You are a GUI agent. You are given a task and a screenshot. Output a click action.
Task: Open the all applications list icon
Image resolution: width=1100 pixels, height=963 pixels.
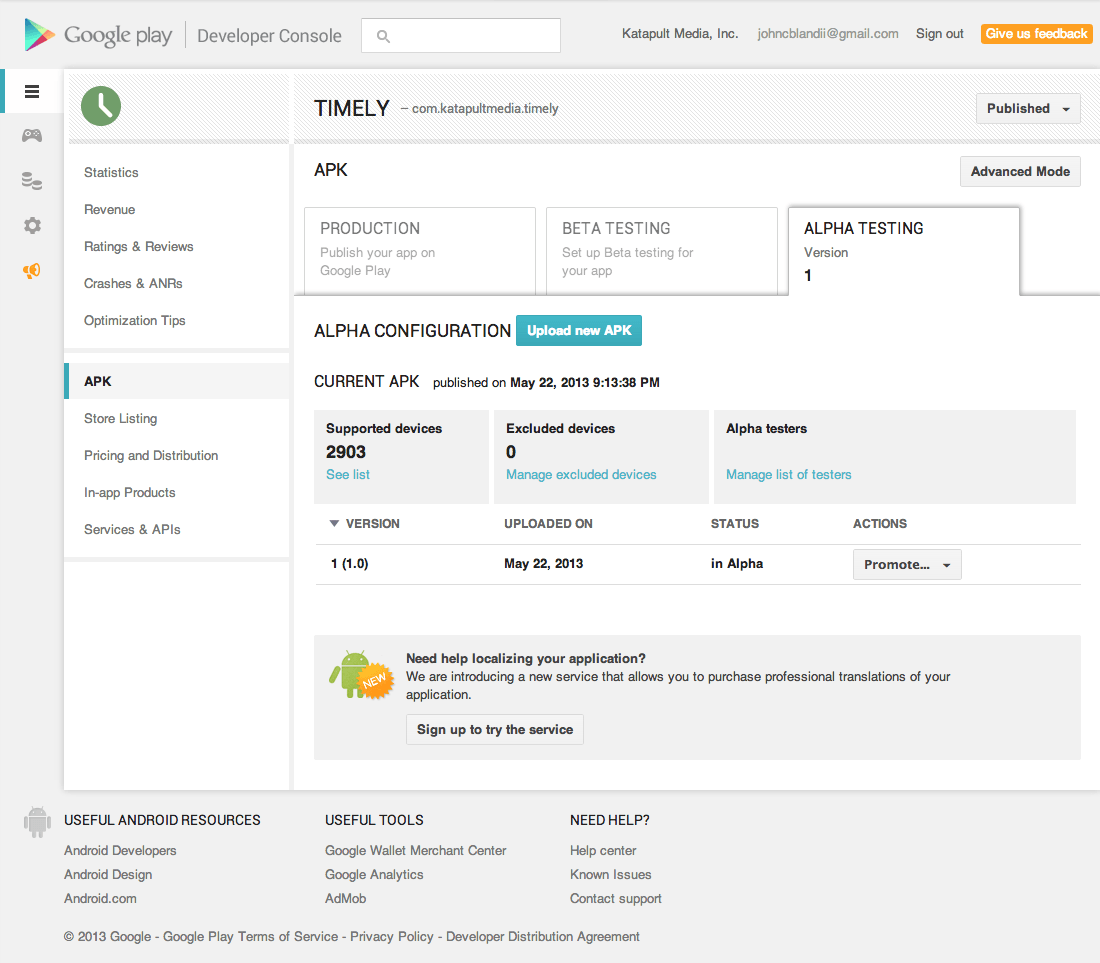(x=32, y=91)
